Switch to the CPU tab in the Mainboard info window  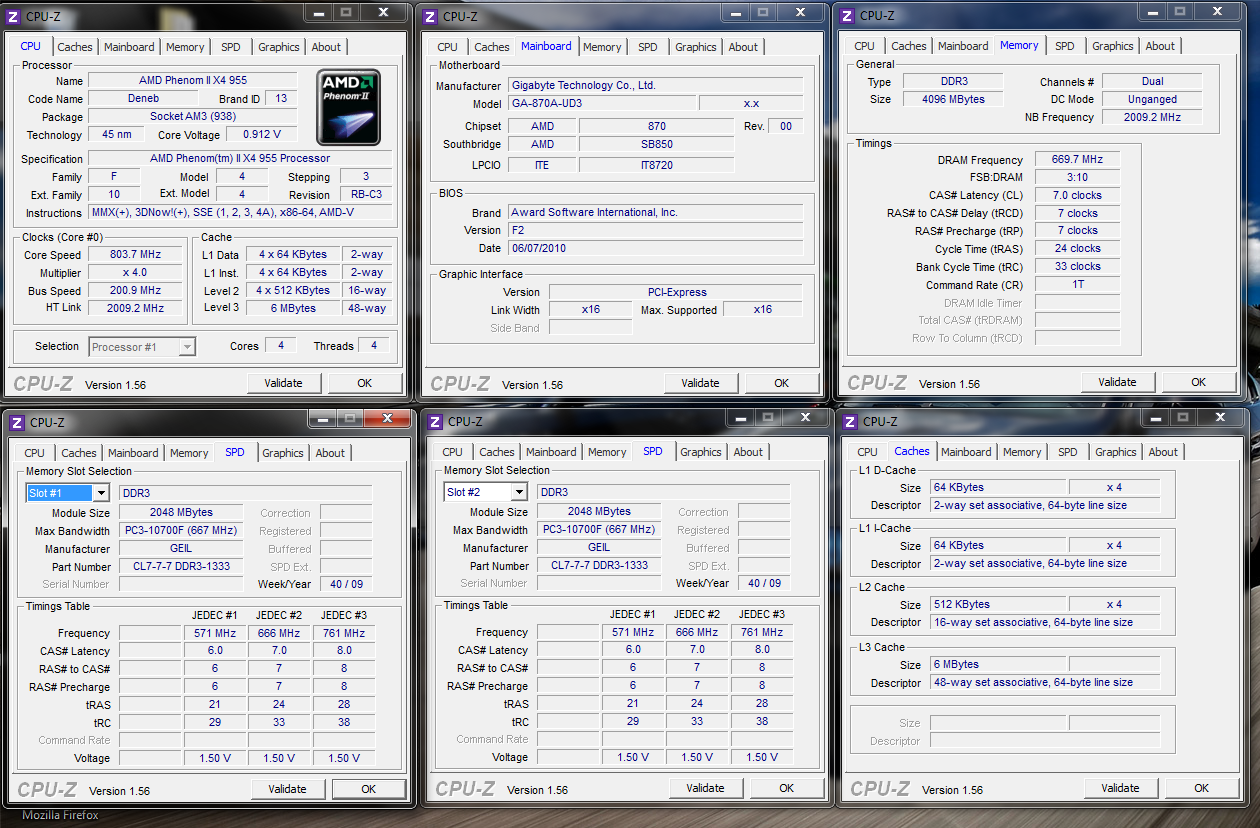tap(448, 47)
